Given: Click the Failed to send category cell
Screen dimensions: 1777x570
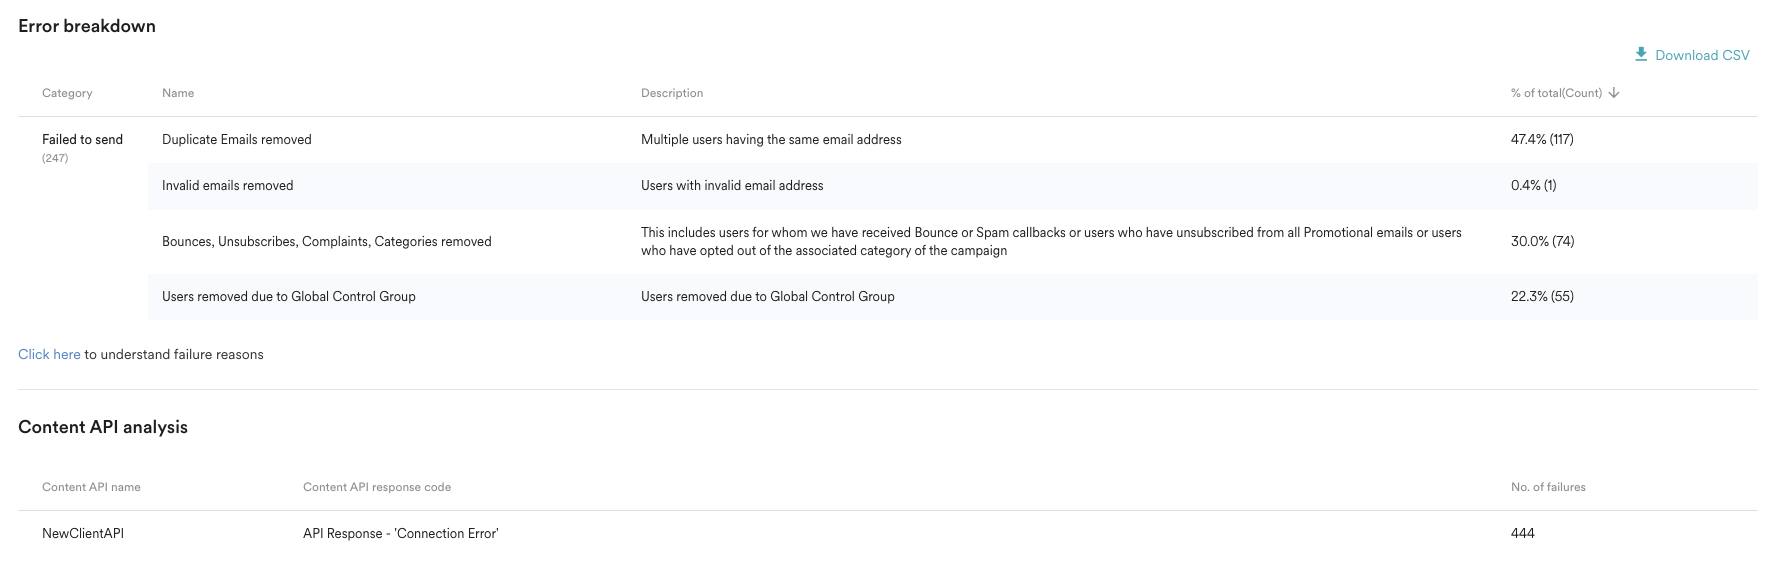Looking at the screenshot, I should 82,140.
